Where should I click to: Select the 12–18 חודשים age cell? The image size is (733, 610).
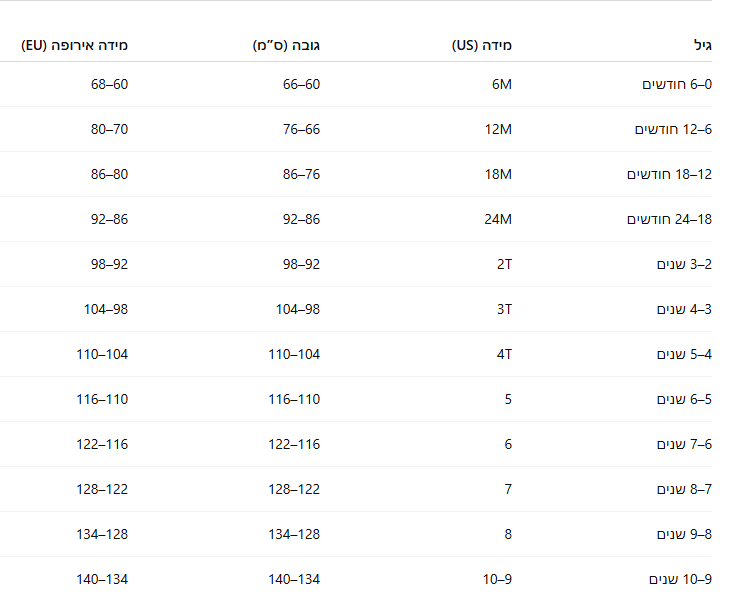click(x=669, y=174)
